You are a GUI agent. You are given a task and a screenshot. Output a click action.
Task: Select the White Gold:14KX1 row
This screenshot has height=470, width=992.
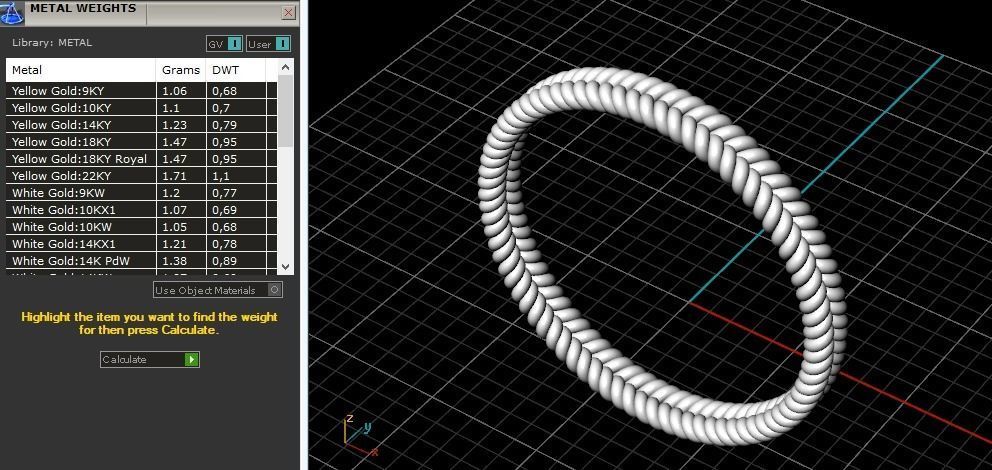[142, 244]
